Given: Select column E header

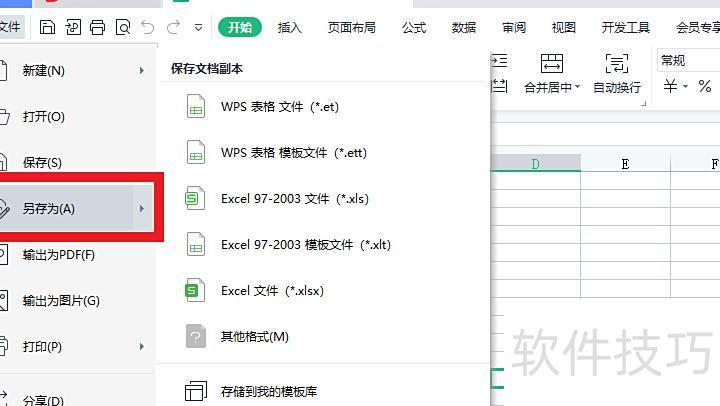Looking at the screenshot, I should click(x=625, y=164).
